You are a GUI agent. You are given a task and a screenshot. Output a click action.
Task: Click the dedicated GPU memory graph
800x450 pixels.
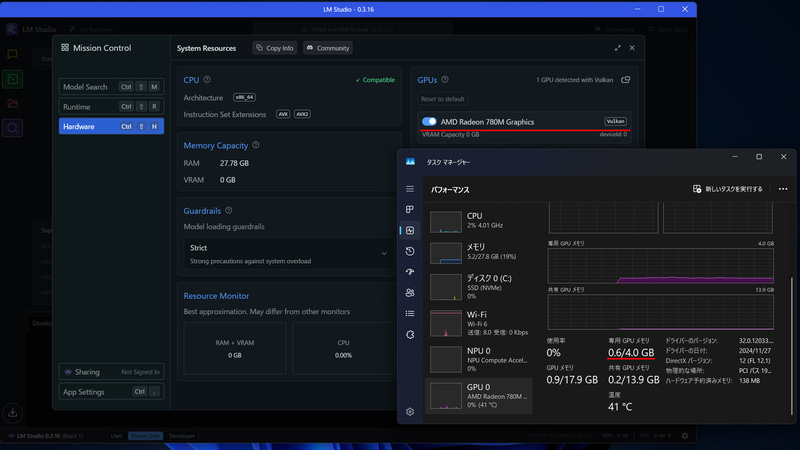tap(660, 266)
